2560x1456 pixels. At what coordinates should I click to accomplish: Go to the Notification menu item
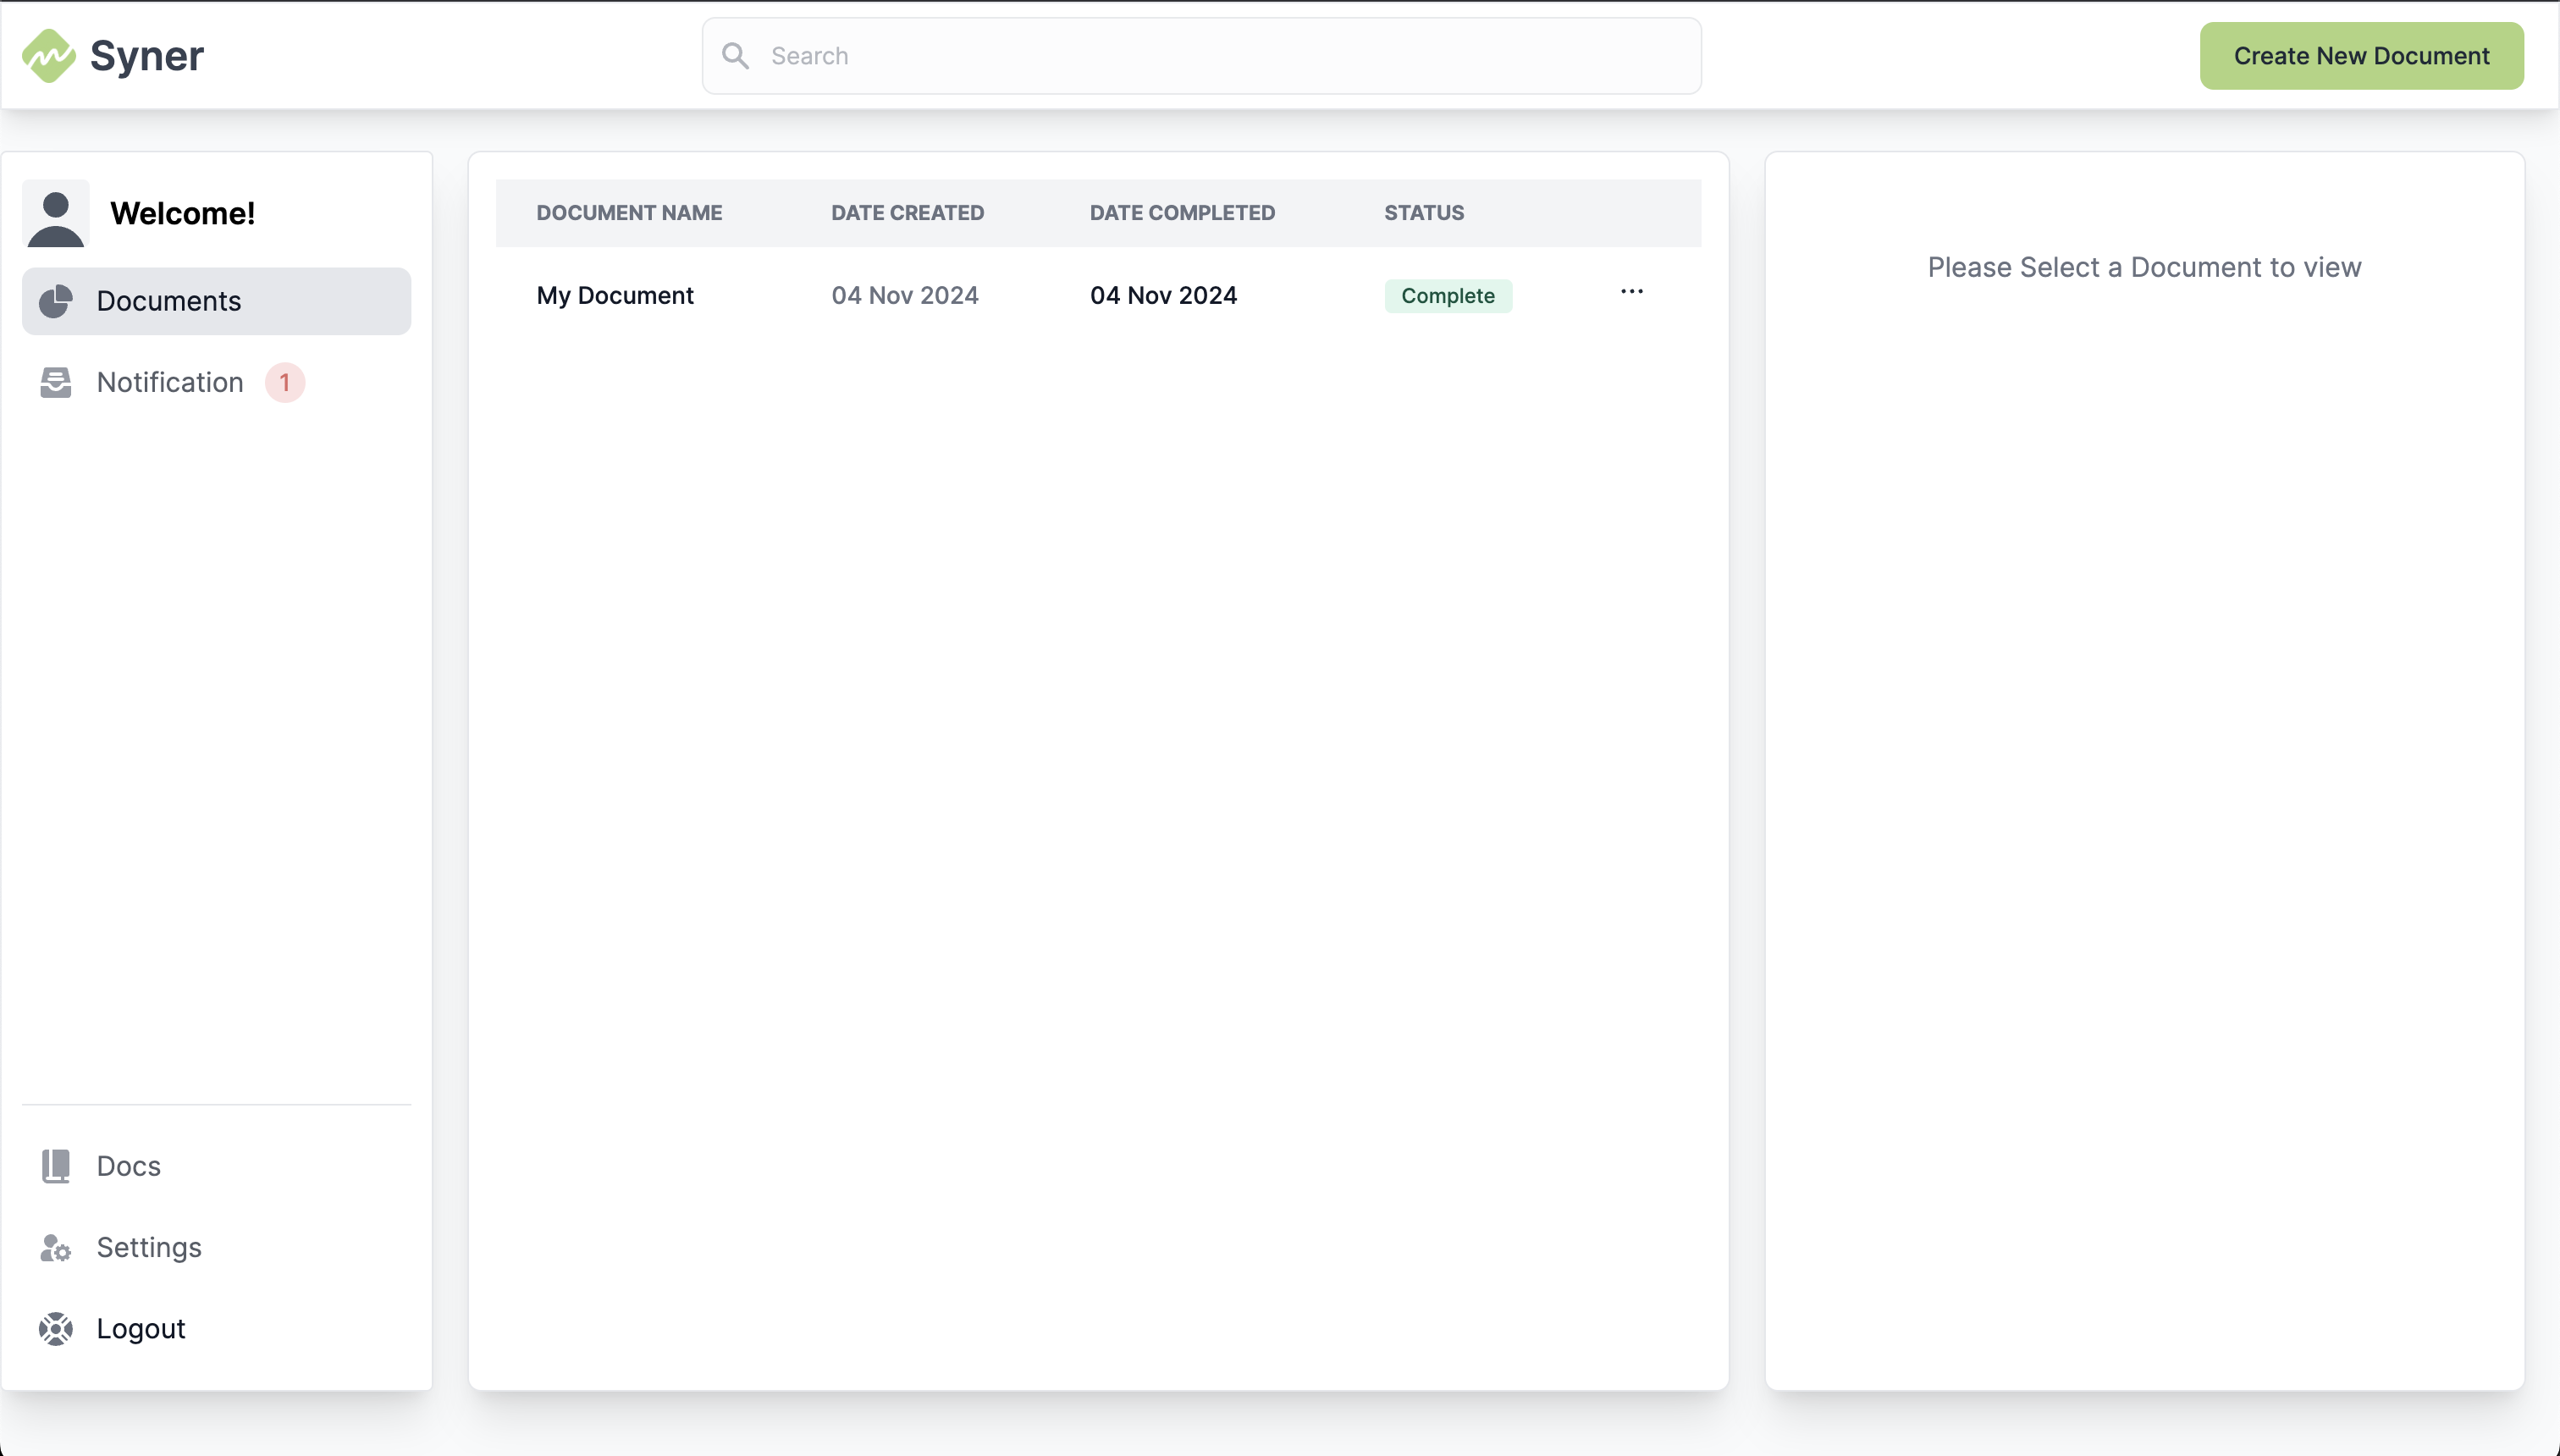coord(170,382)
